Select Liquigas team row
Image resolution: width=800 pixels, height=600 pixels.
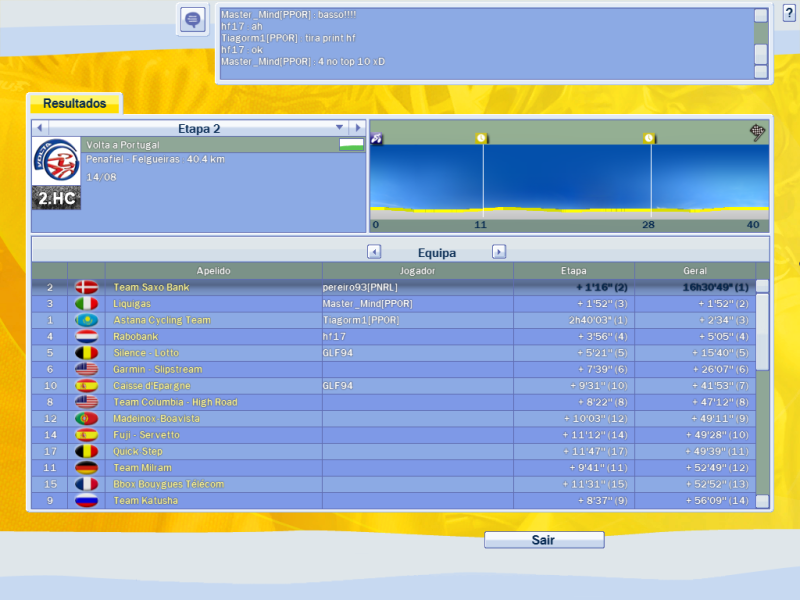pos(400,303)
